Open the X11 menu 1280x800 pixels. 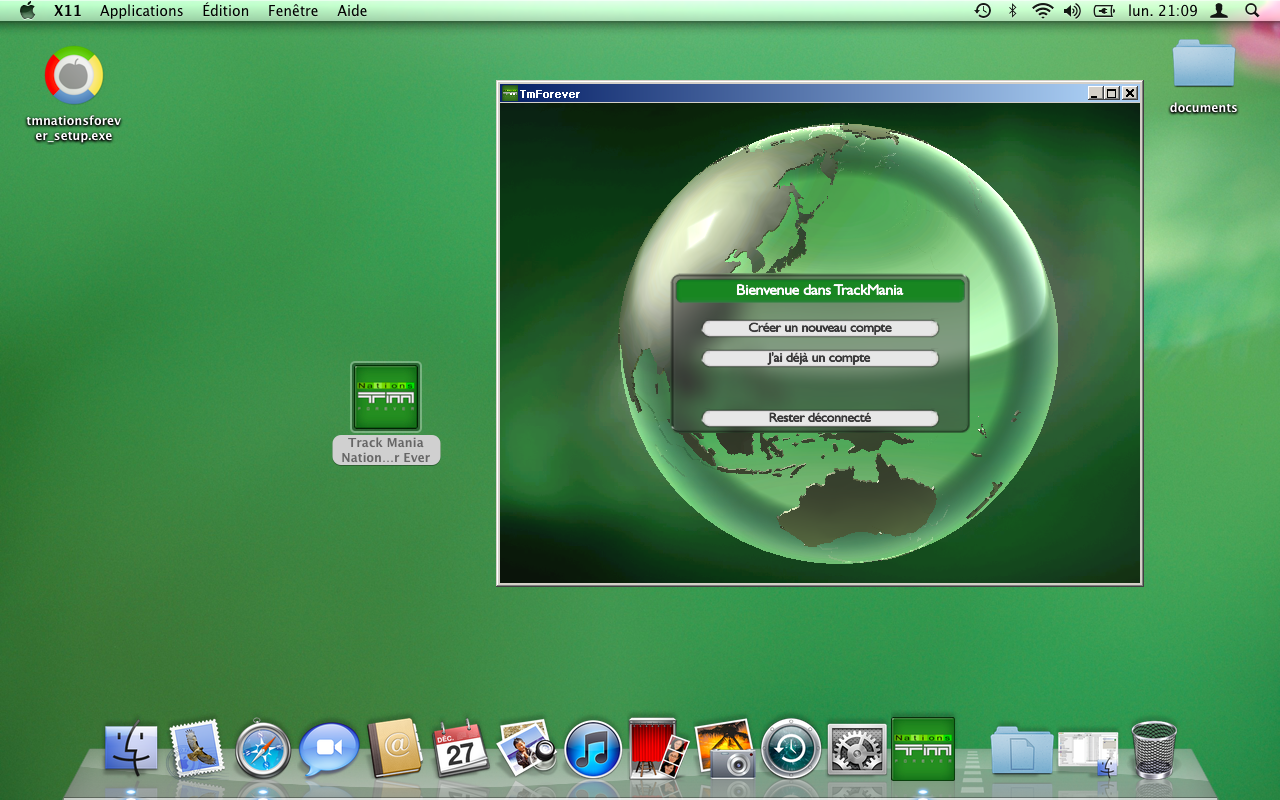(68, 11)
